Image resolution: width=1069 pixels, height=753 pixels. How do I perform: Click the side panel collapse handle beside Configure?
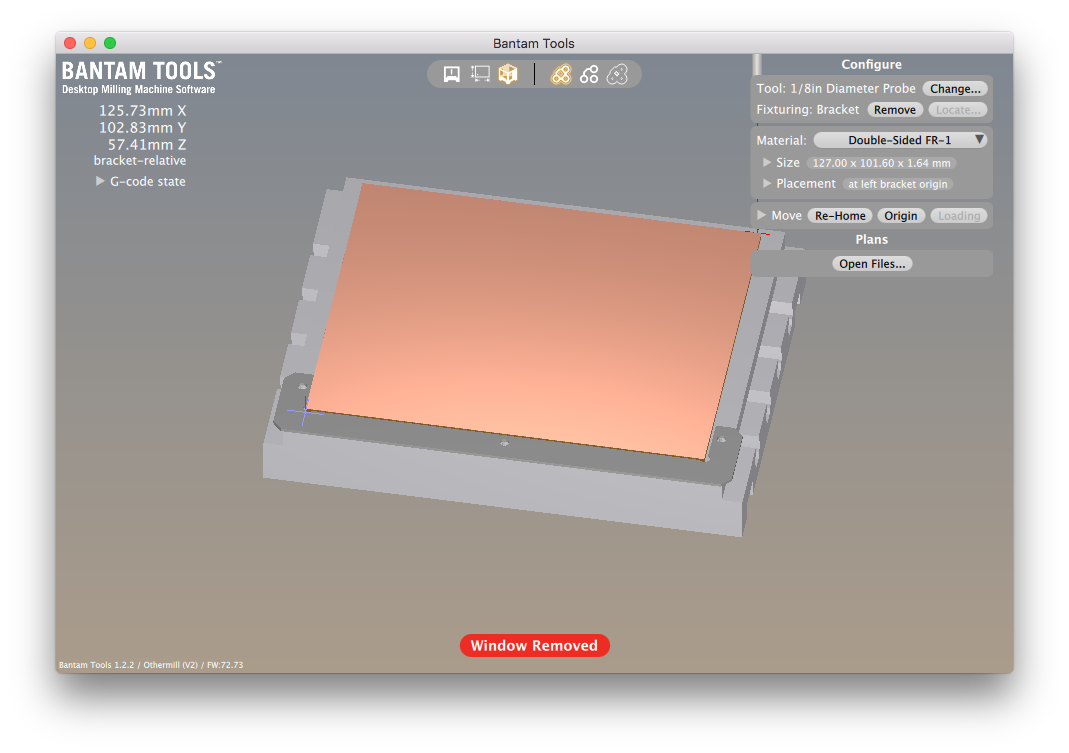[x=757, y=65]
